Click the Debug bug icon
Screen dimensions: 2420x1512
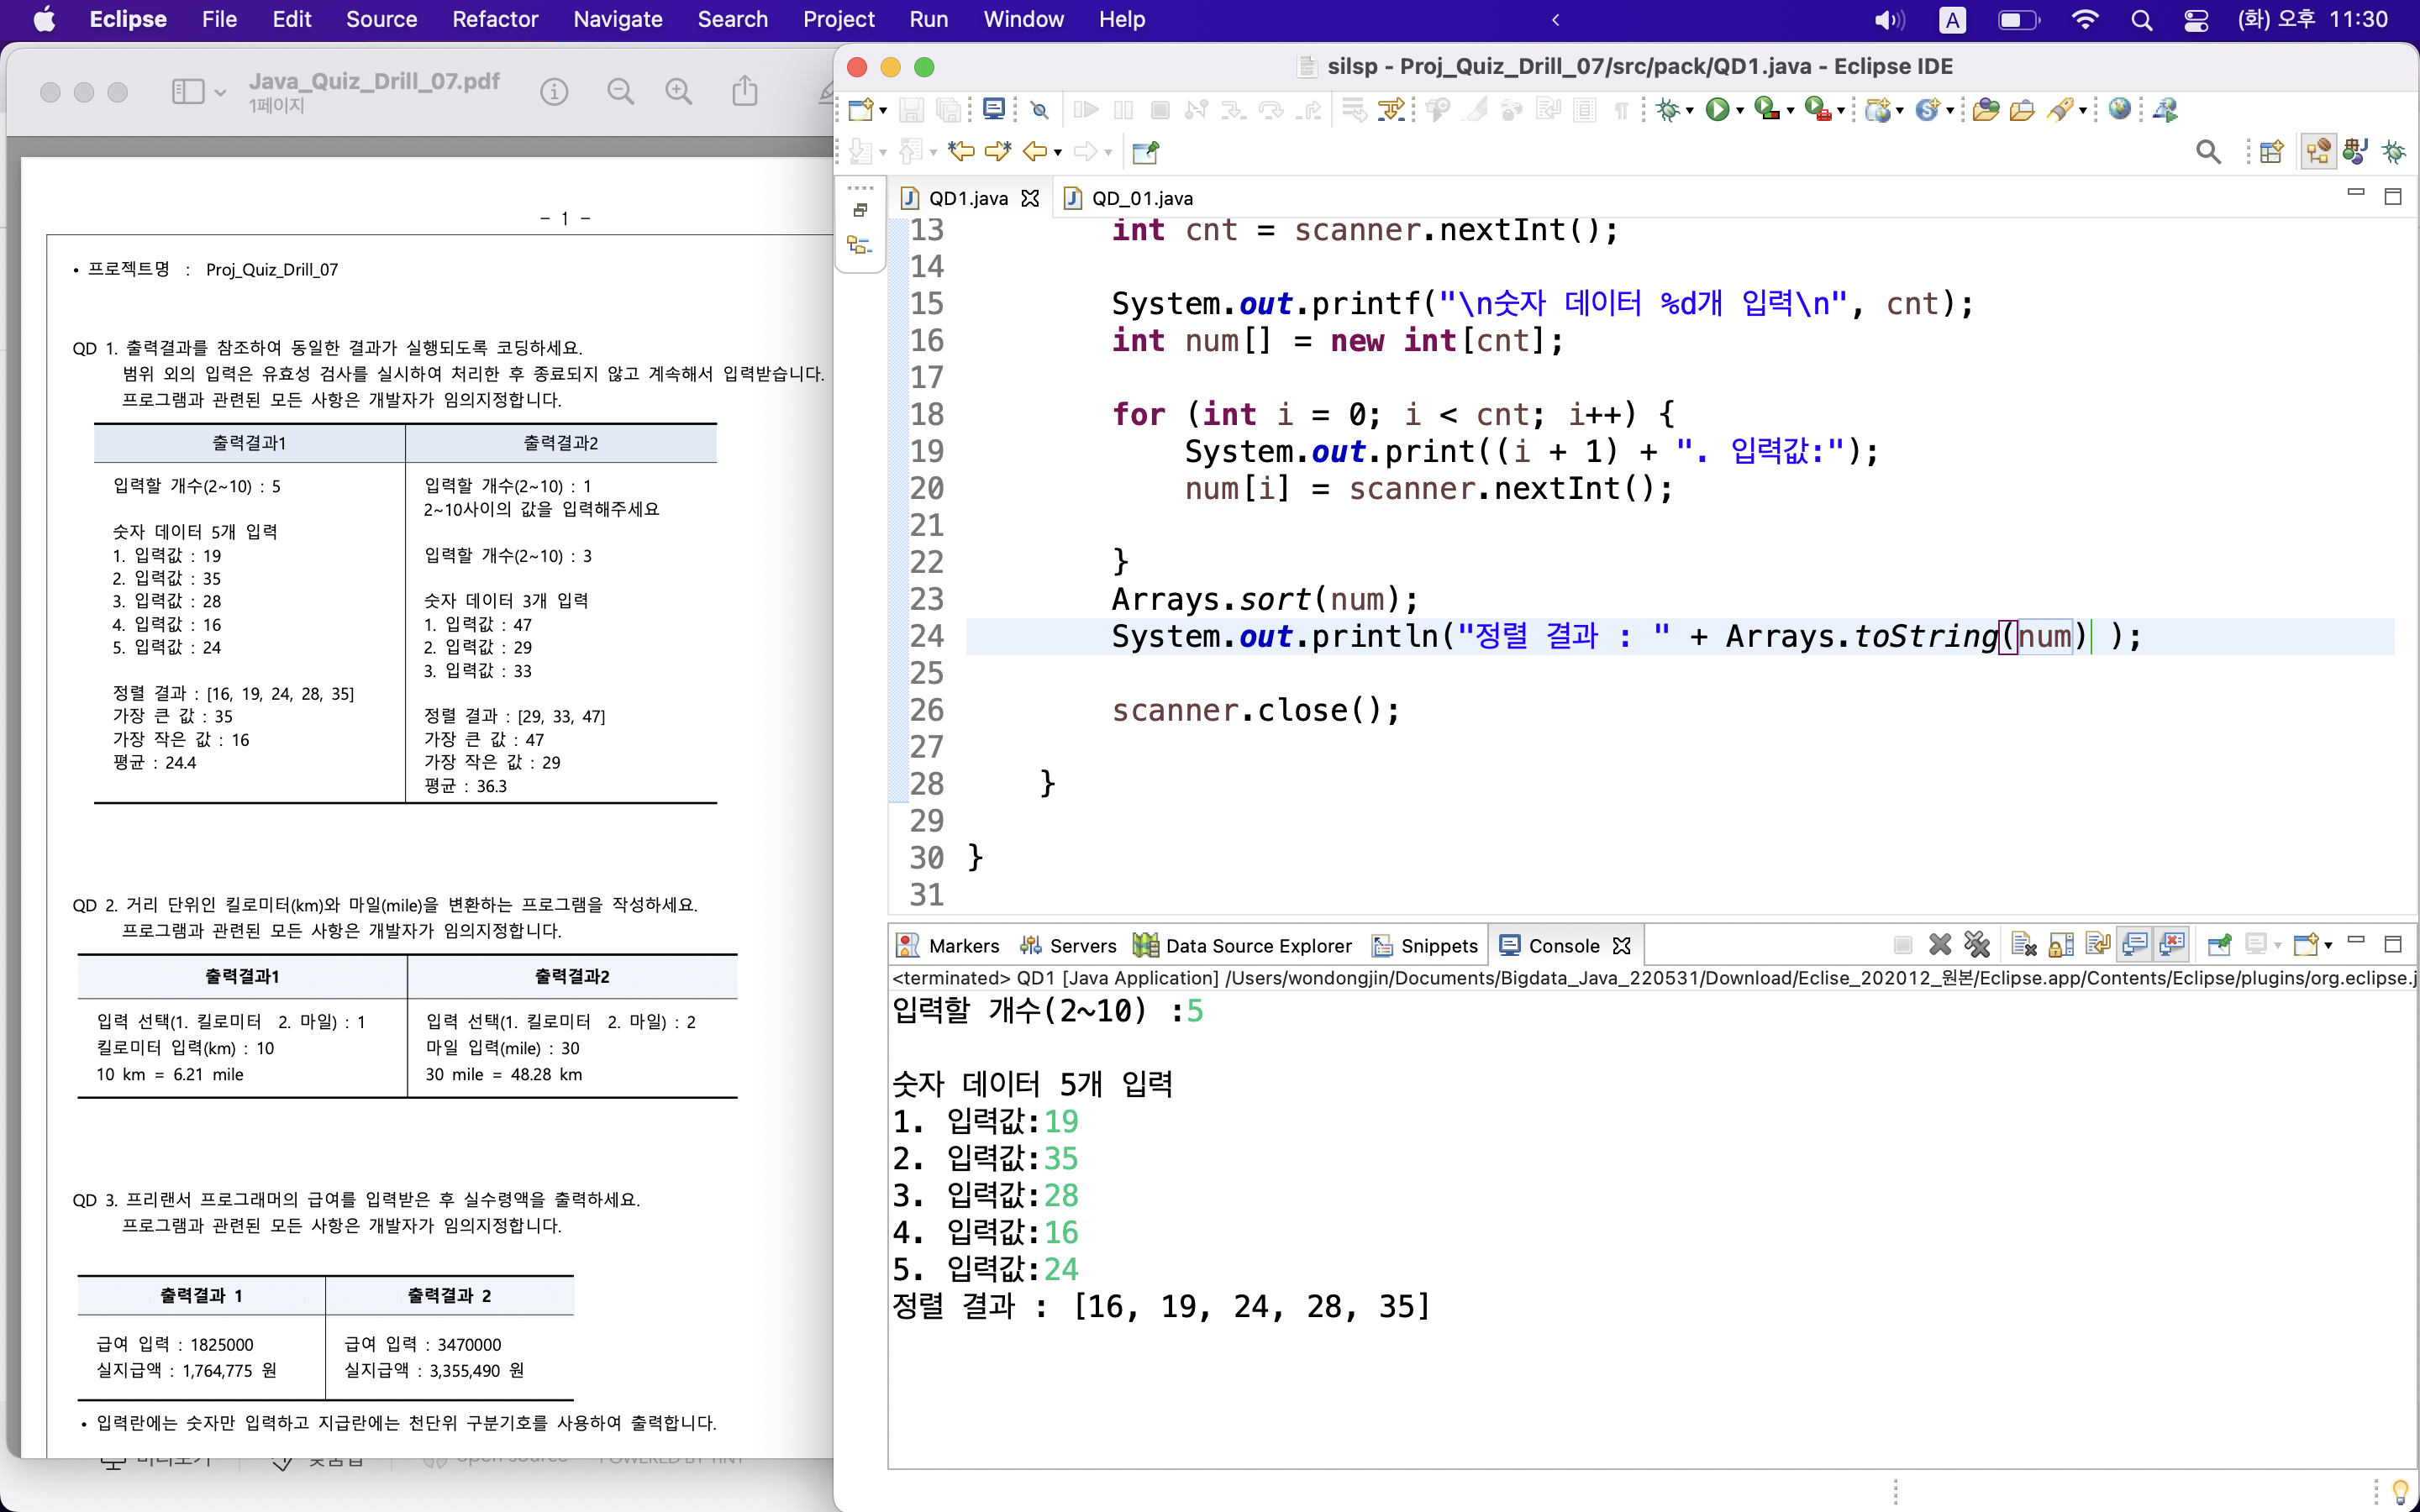[1666, 110]
